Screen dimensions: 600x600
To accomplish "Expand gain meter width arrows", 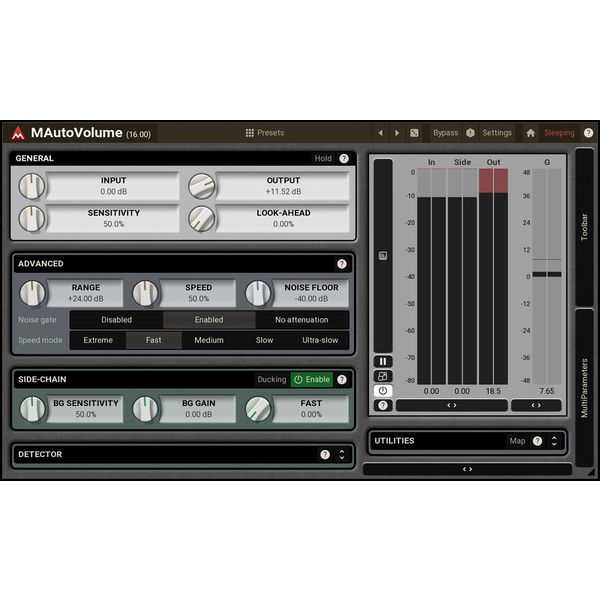I will [x=536, y=406].
